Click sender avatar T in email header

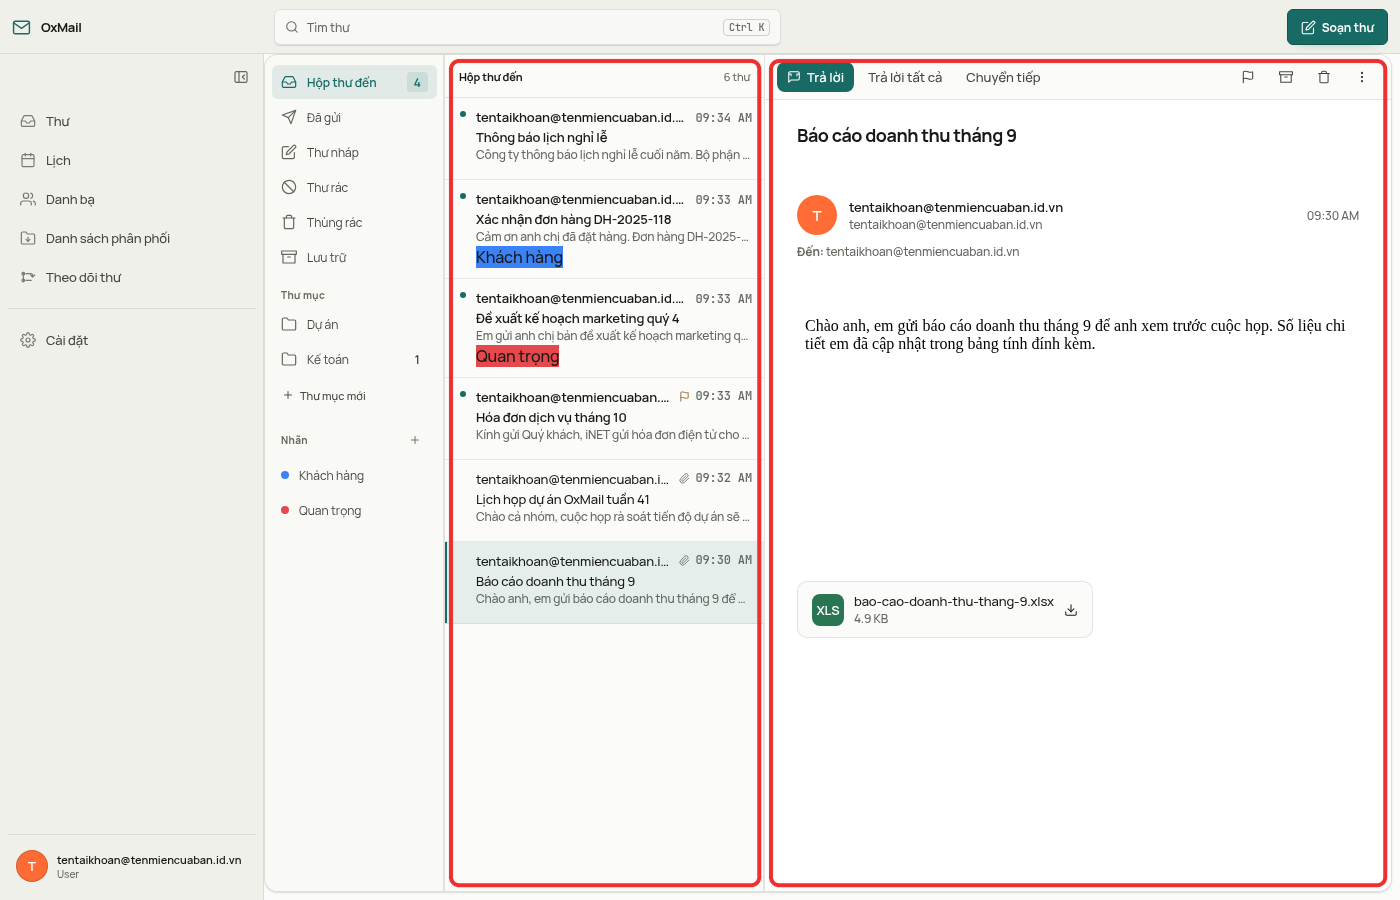(x=817, y=215)
